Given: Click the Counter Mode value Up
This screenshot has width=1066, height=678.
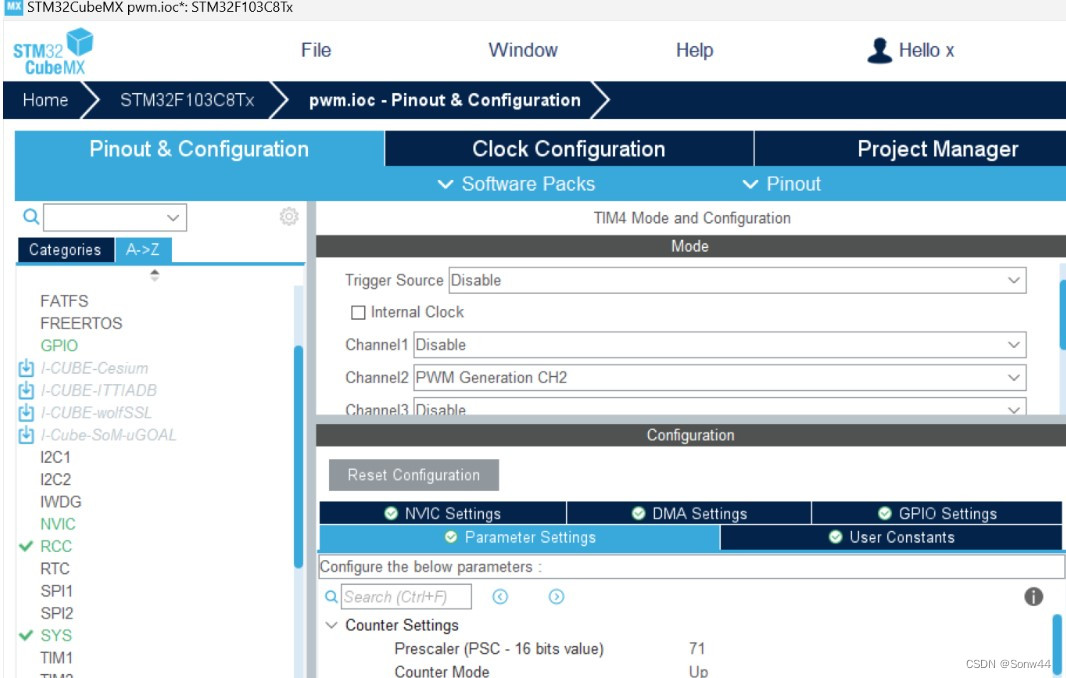Looking at the screenshot, I should [x=698, y=671].
